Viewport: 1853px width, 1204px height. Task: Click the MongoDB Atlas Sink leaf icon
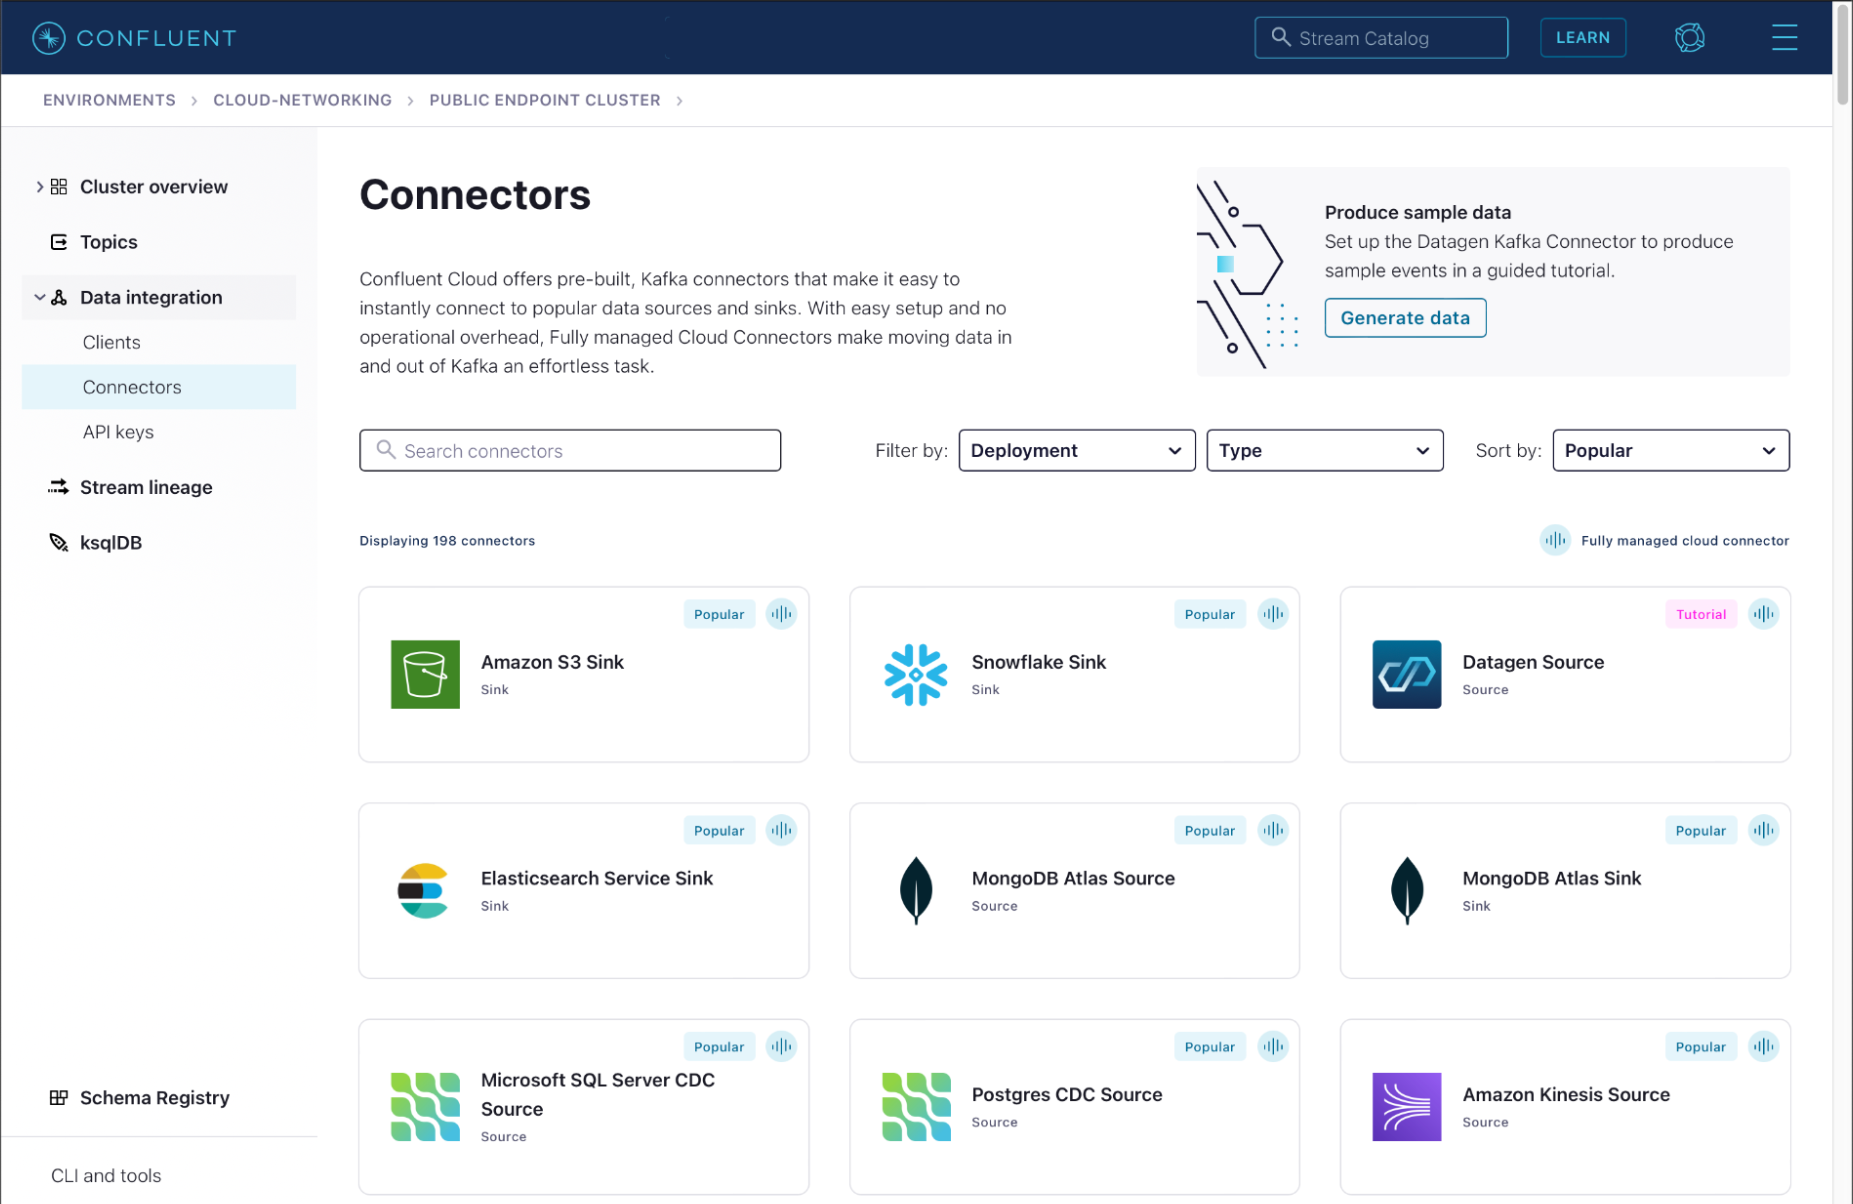pos(1406,890)
